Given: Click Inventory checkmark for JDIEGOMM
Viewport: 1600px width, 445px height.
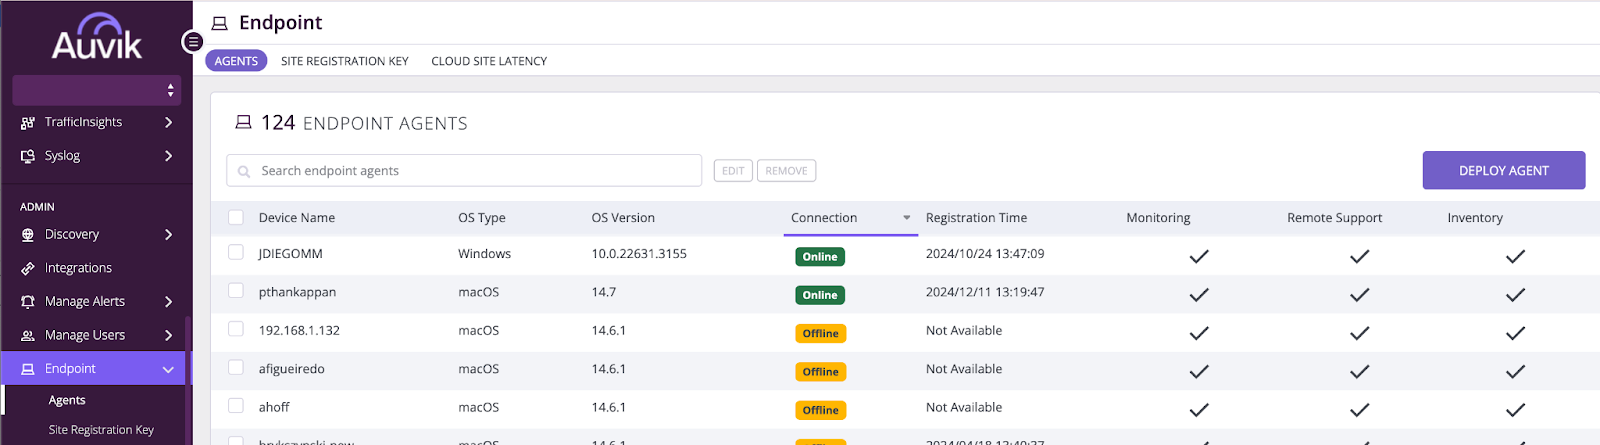Looking at the screenshot, I should tap(1515, 256).
